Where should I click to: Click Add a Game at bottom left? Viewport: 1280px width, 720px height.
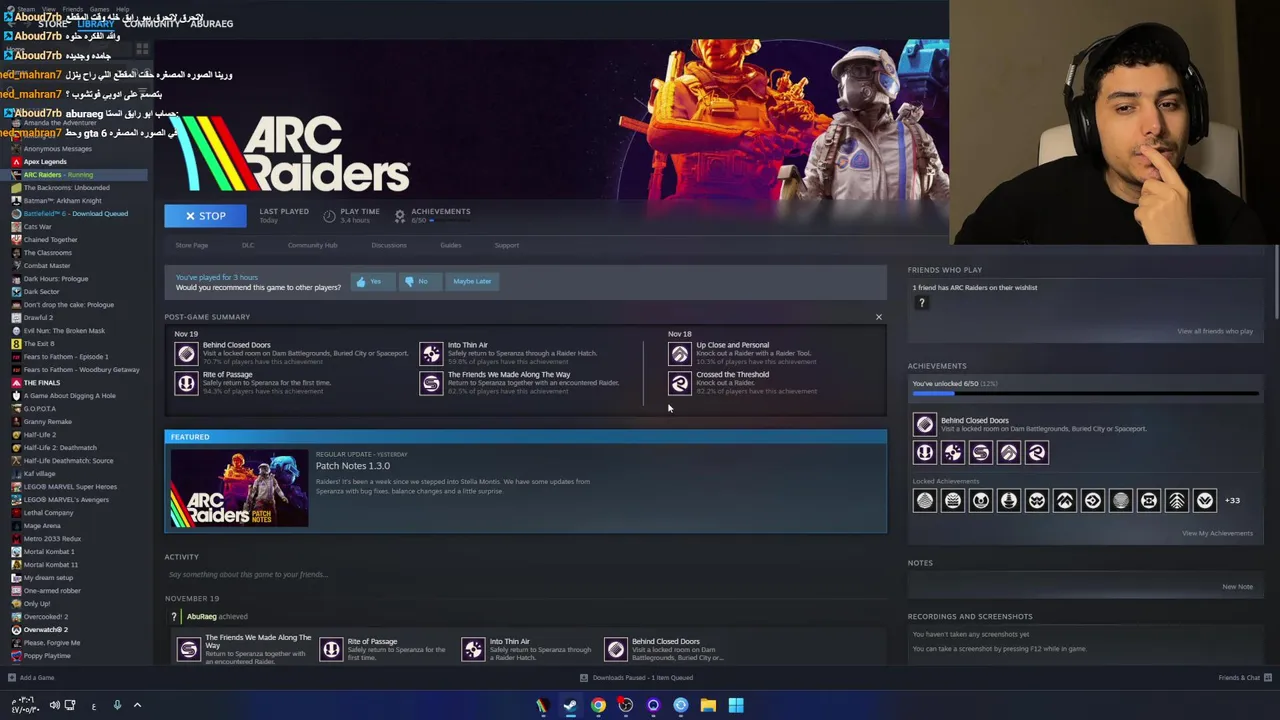(x=31, y=678)
